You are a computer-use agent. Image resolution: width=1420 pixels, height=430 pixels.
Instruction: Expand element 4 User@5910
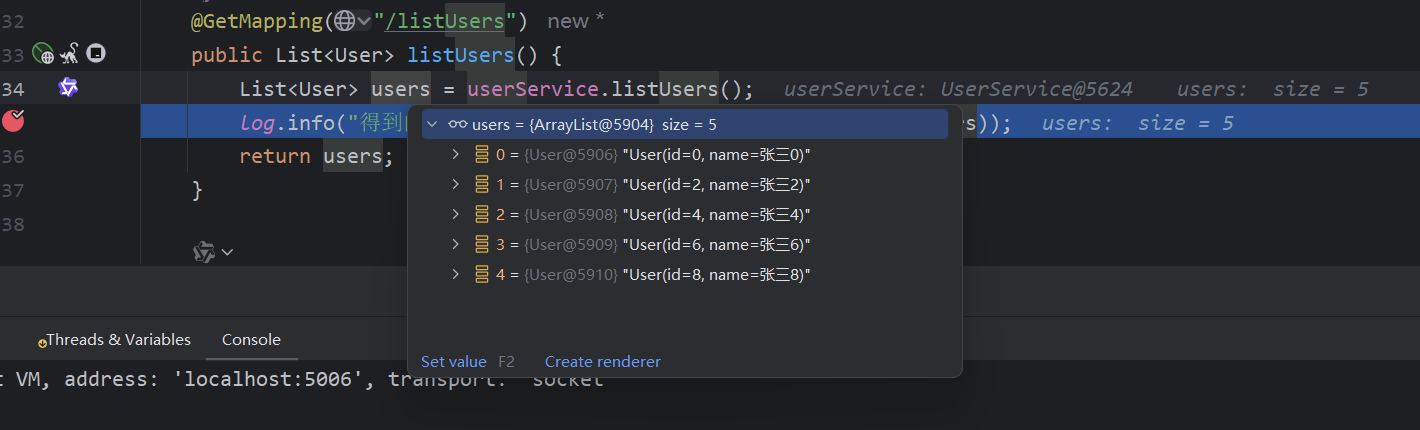(456, 274)
